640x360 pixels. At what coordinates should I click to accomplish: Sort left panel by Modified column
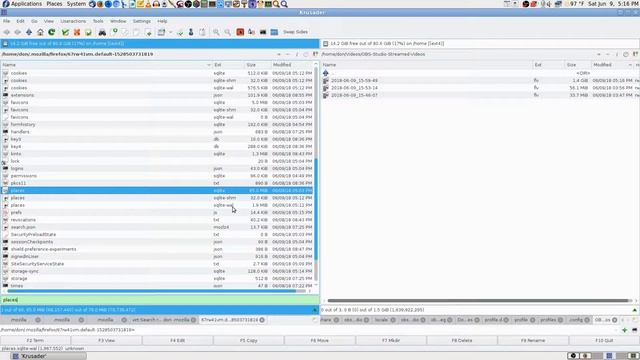coord(291,65)
